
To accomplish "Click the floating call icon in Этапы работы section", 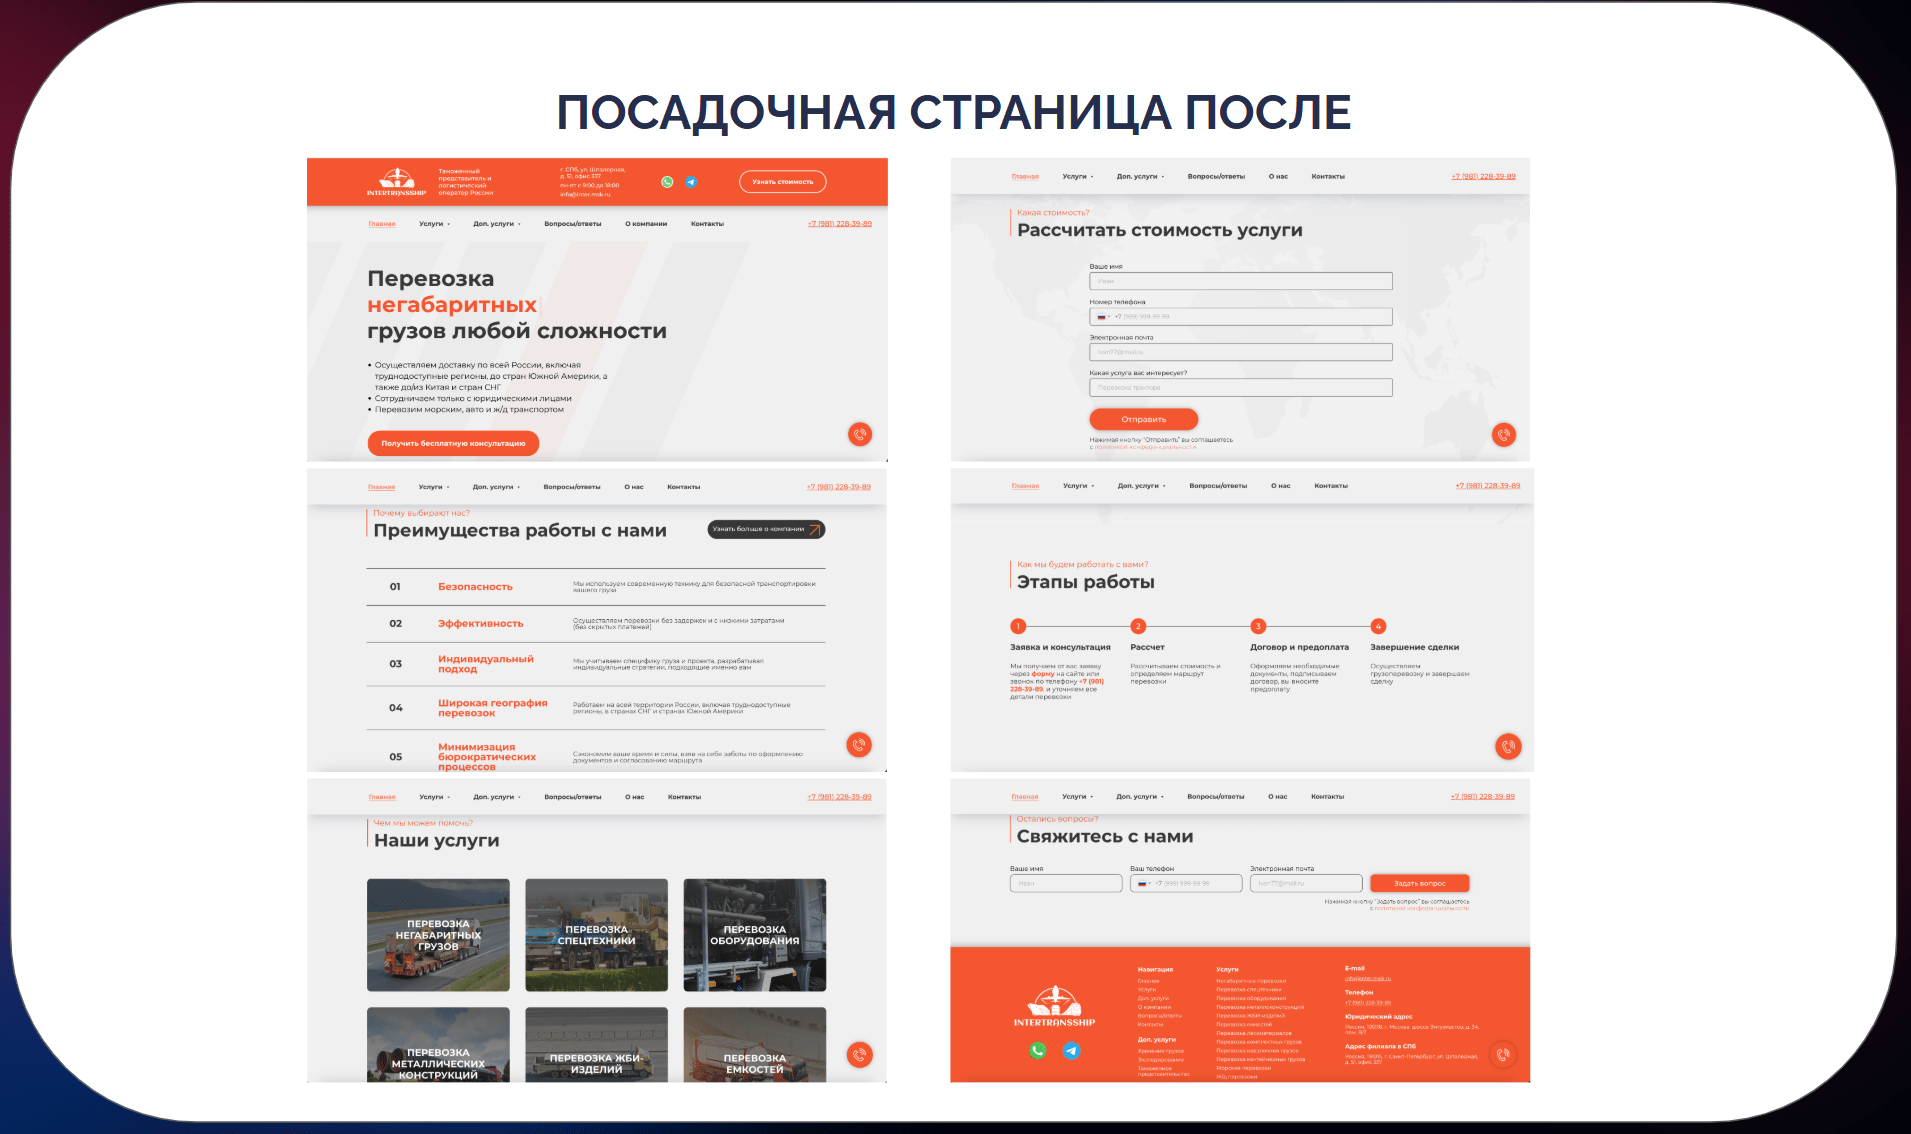I will [1507, 746].
